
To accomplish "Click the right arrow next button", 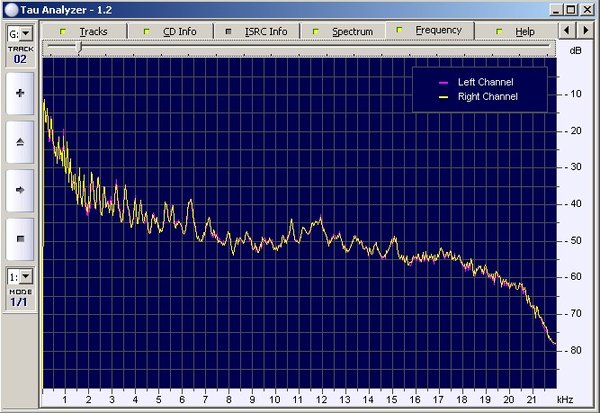I will pyautogui.click(x=20, y=190).
